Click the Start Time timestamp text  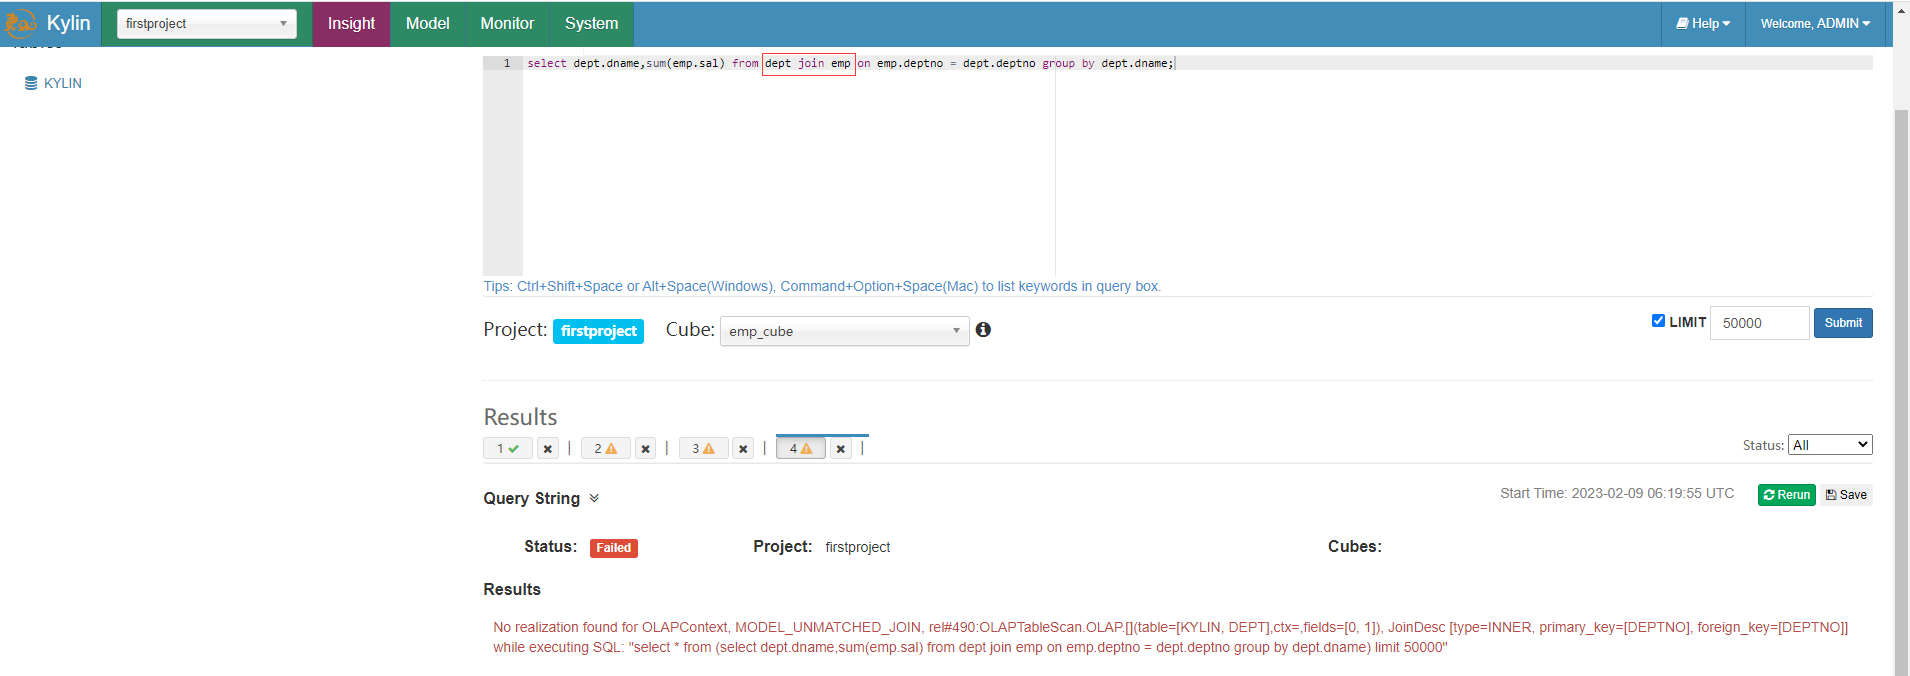click(x=1617, y=494)
